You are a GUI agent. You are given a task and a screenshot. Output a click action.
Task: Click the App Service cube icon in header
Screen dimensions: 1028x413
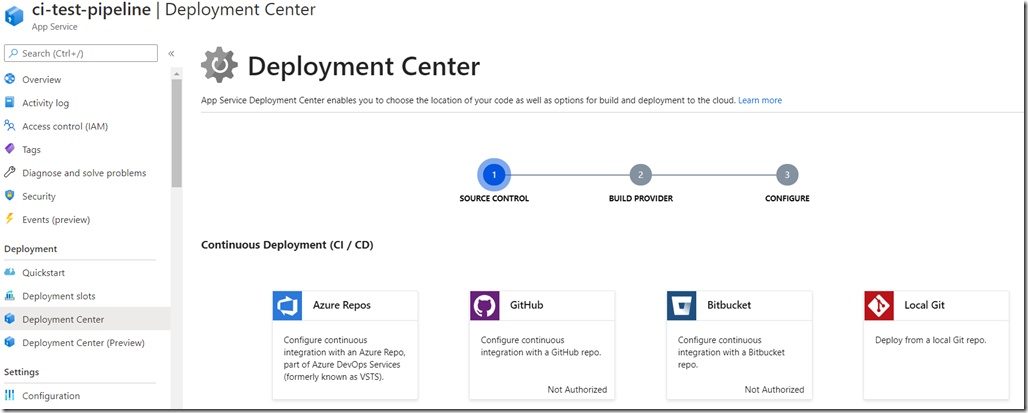coord(14,16)
